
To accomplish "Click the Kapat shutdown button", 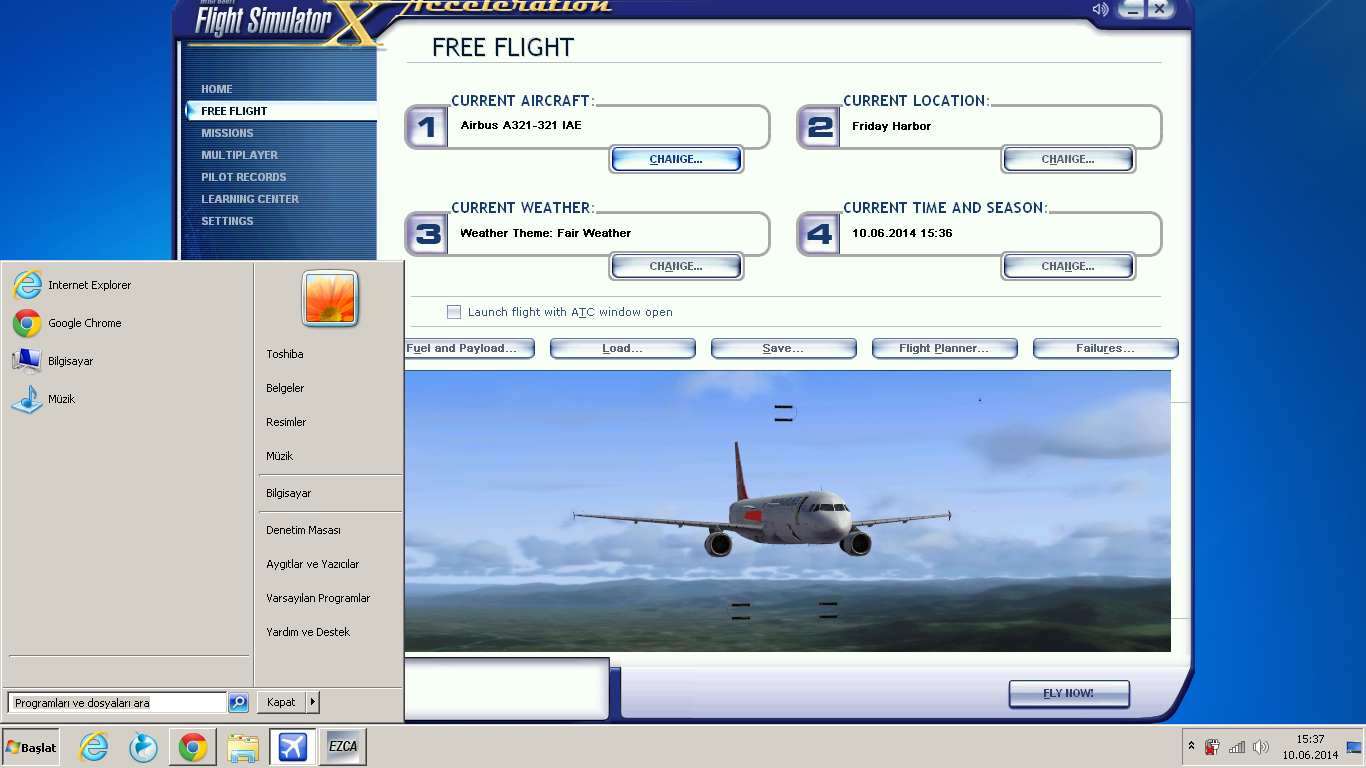I will (281, 702).
